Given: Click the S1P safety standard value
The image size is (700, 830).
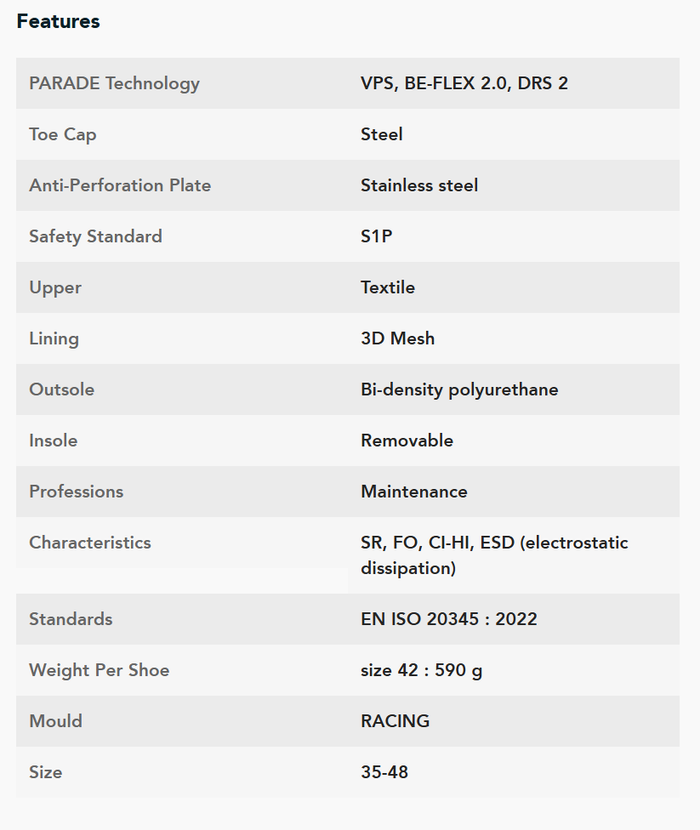Looking at the screenshot, I should tap(376, 236).
